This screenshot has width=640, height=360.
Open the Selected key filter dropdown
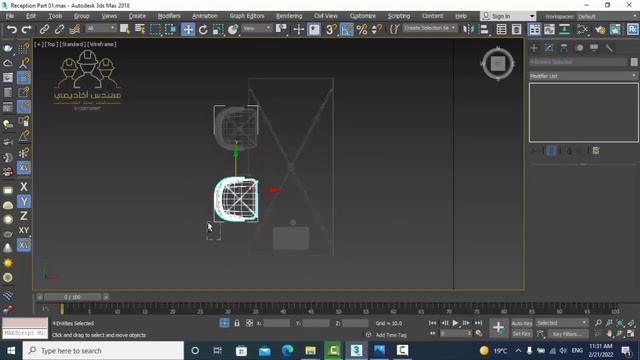point(562,323)
